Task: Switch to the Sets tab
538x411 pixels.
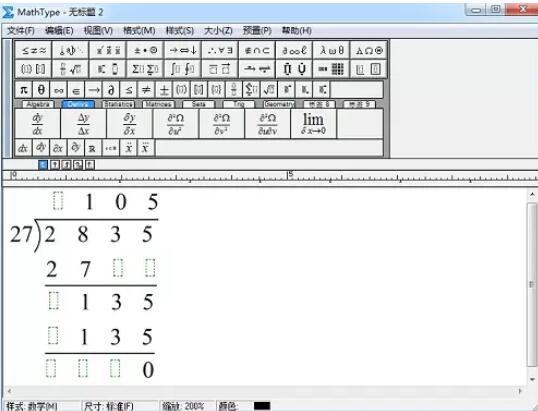Action: [x=199, y=104]
